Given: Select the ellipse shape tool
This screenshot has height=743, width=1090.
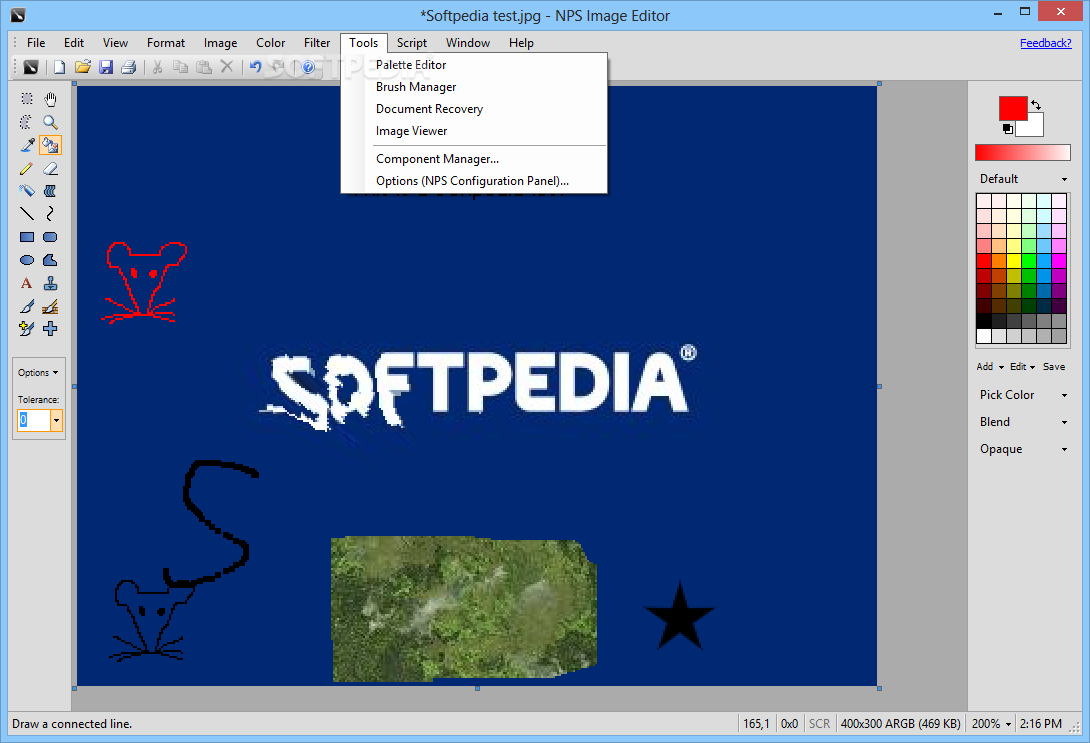Looking at the screenshot, I should pos(26,260).
